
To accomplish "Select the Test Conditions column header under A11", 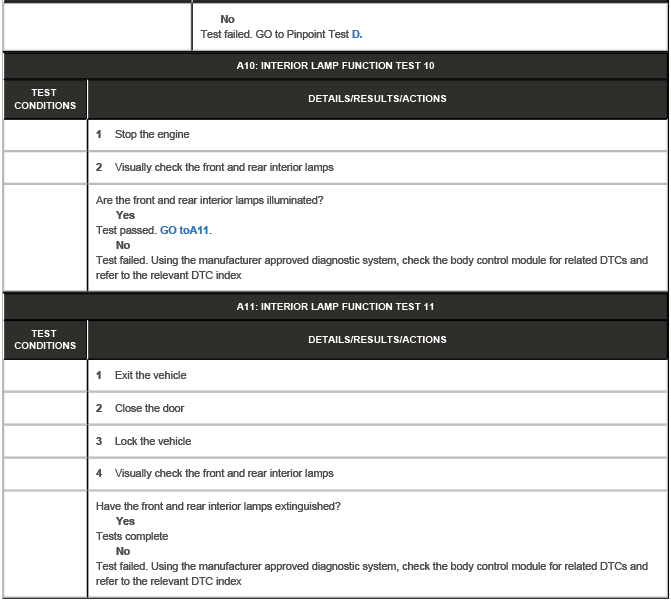I will point(45,340).
